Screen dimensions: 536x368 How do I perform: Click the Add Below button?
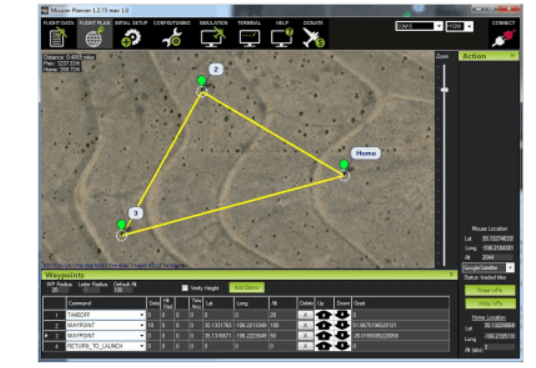[246, 288]
